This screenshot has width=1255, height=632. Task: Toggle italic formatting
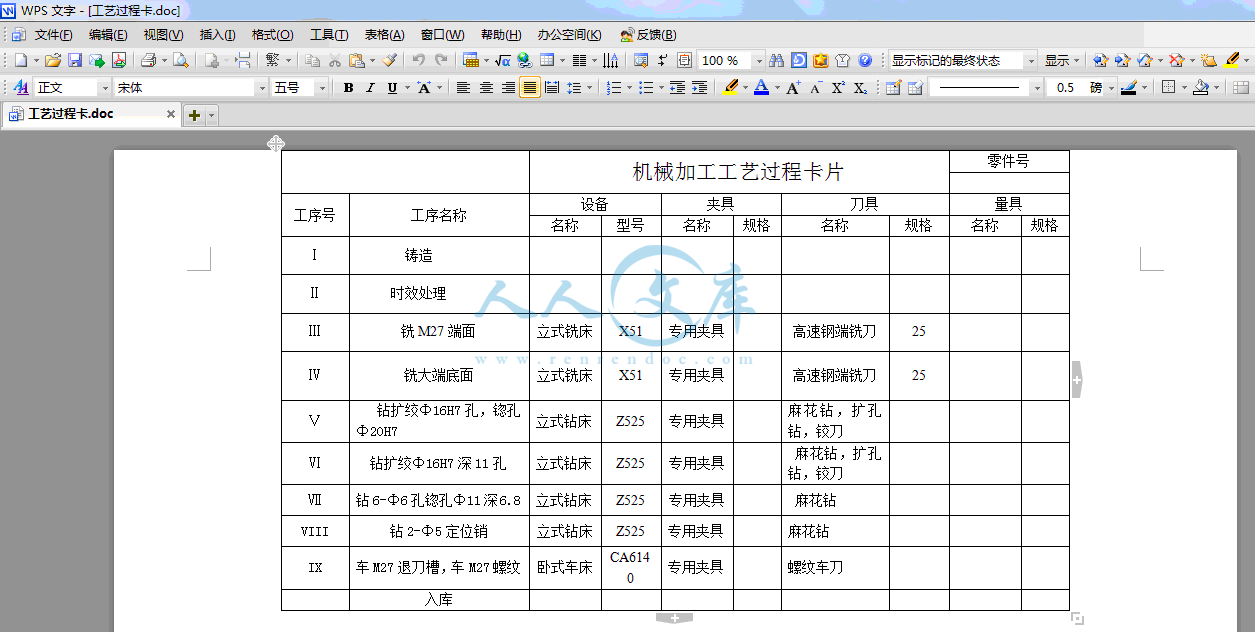coord(370,88)
